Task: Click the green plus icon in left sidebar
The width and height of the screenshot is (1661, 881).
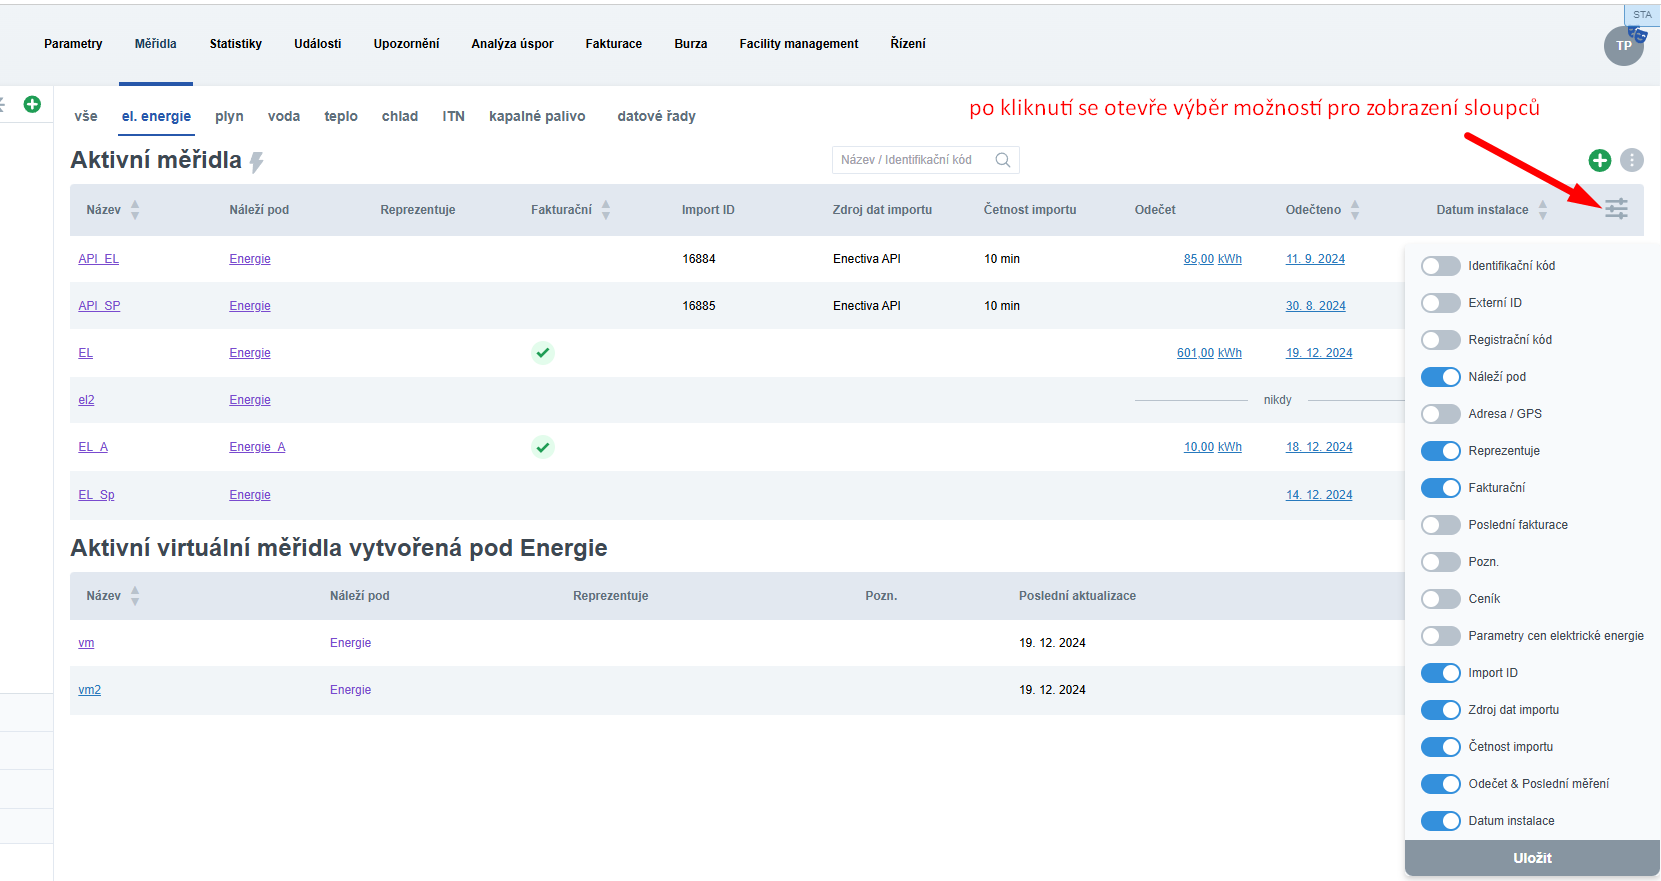Action: click(x=32, y=104)
